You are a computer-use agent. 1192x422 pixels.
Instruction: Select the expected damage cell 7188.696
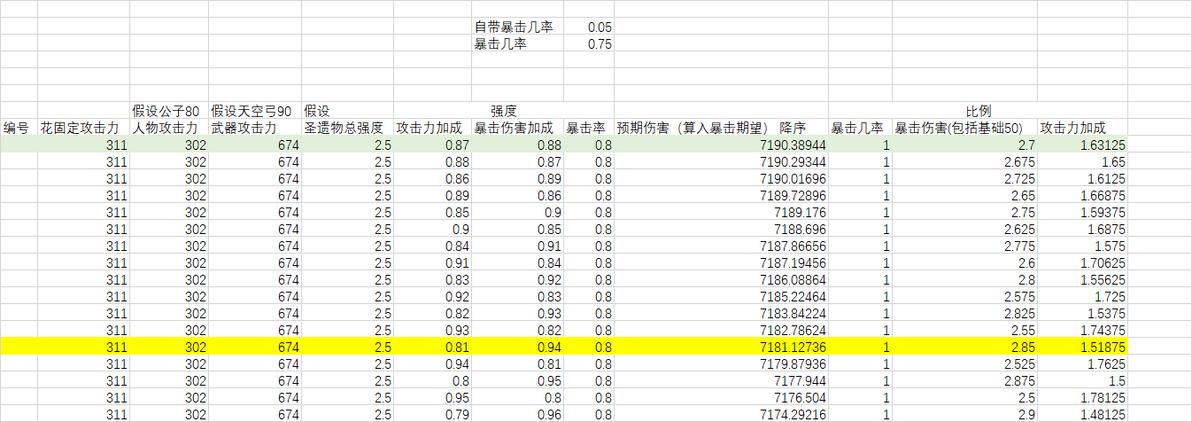[721, 229]
